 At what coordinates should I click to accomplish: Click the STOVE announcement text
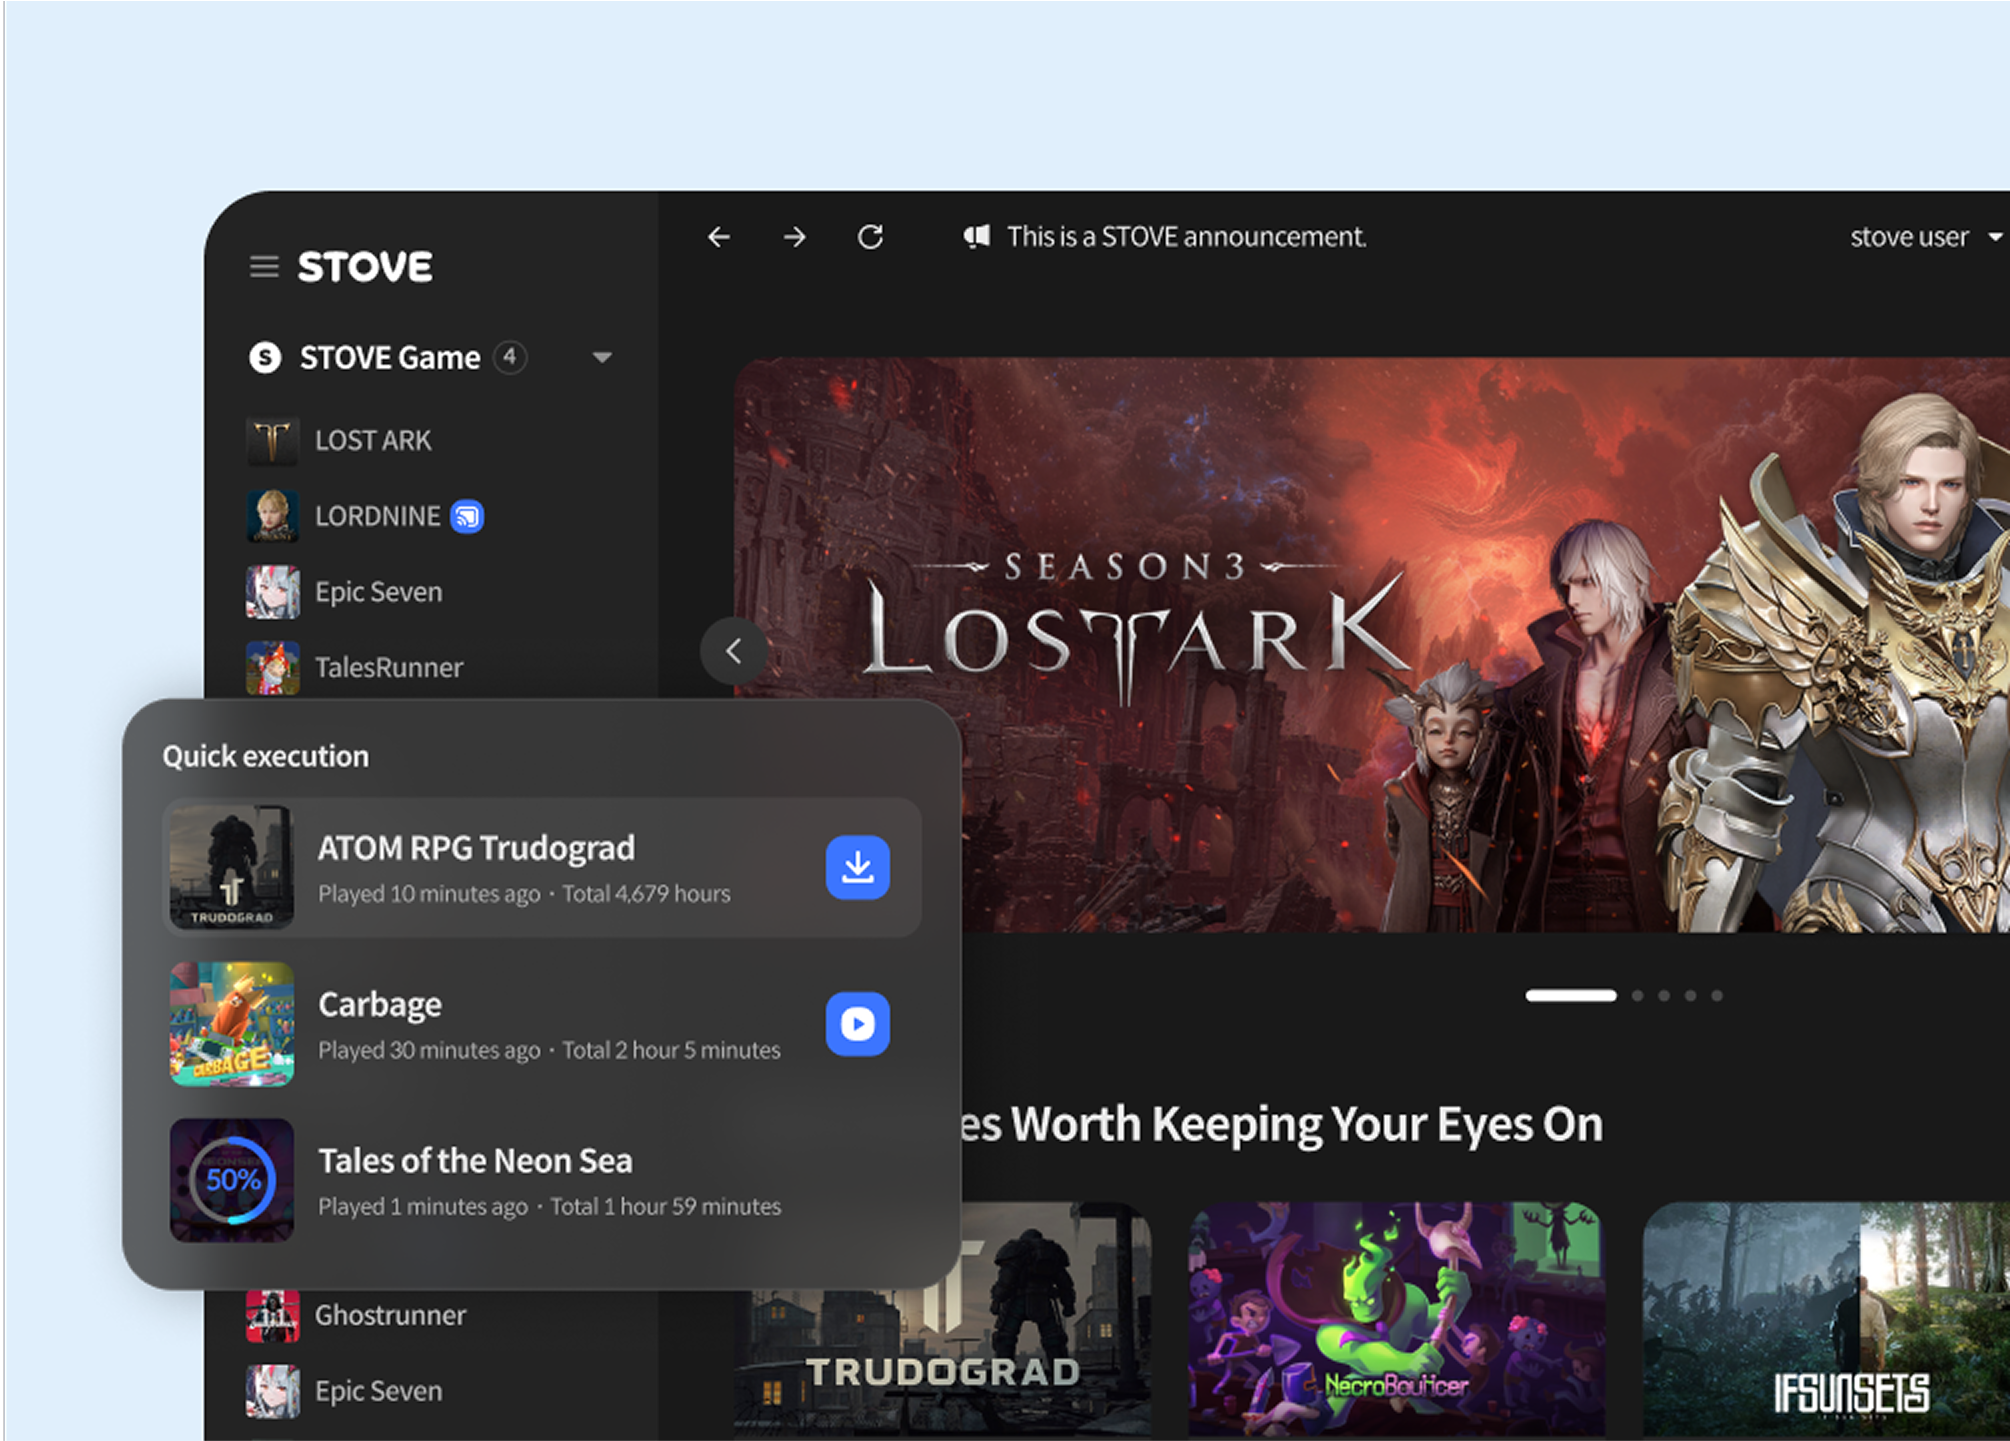click(x=1186, y=237)
